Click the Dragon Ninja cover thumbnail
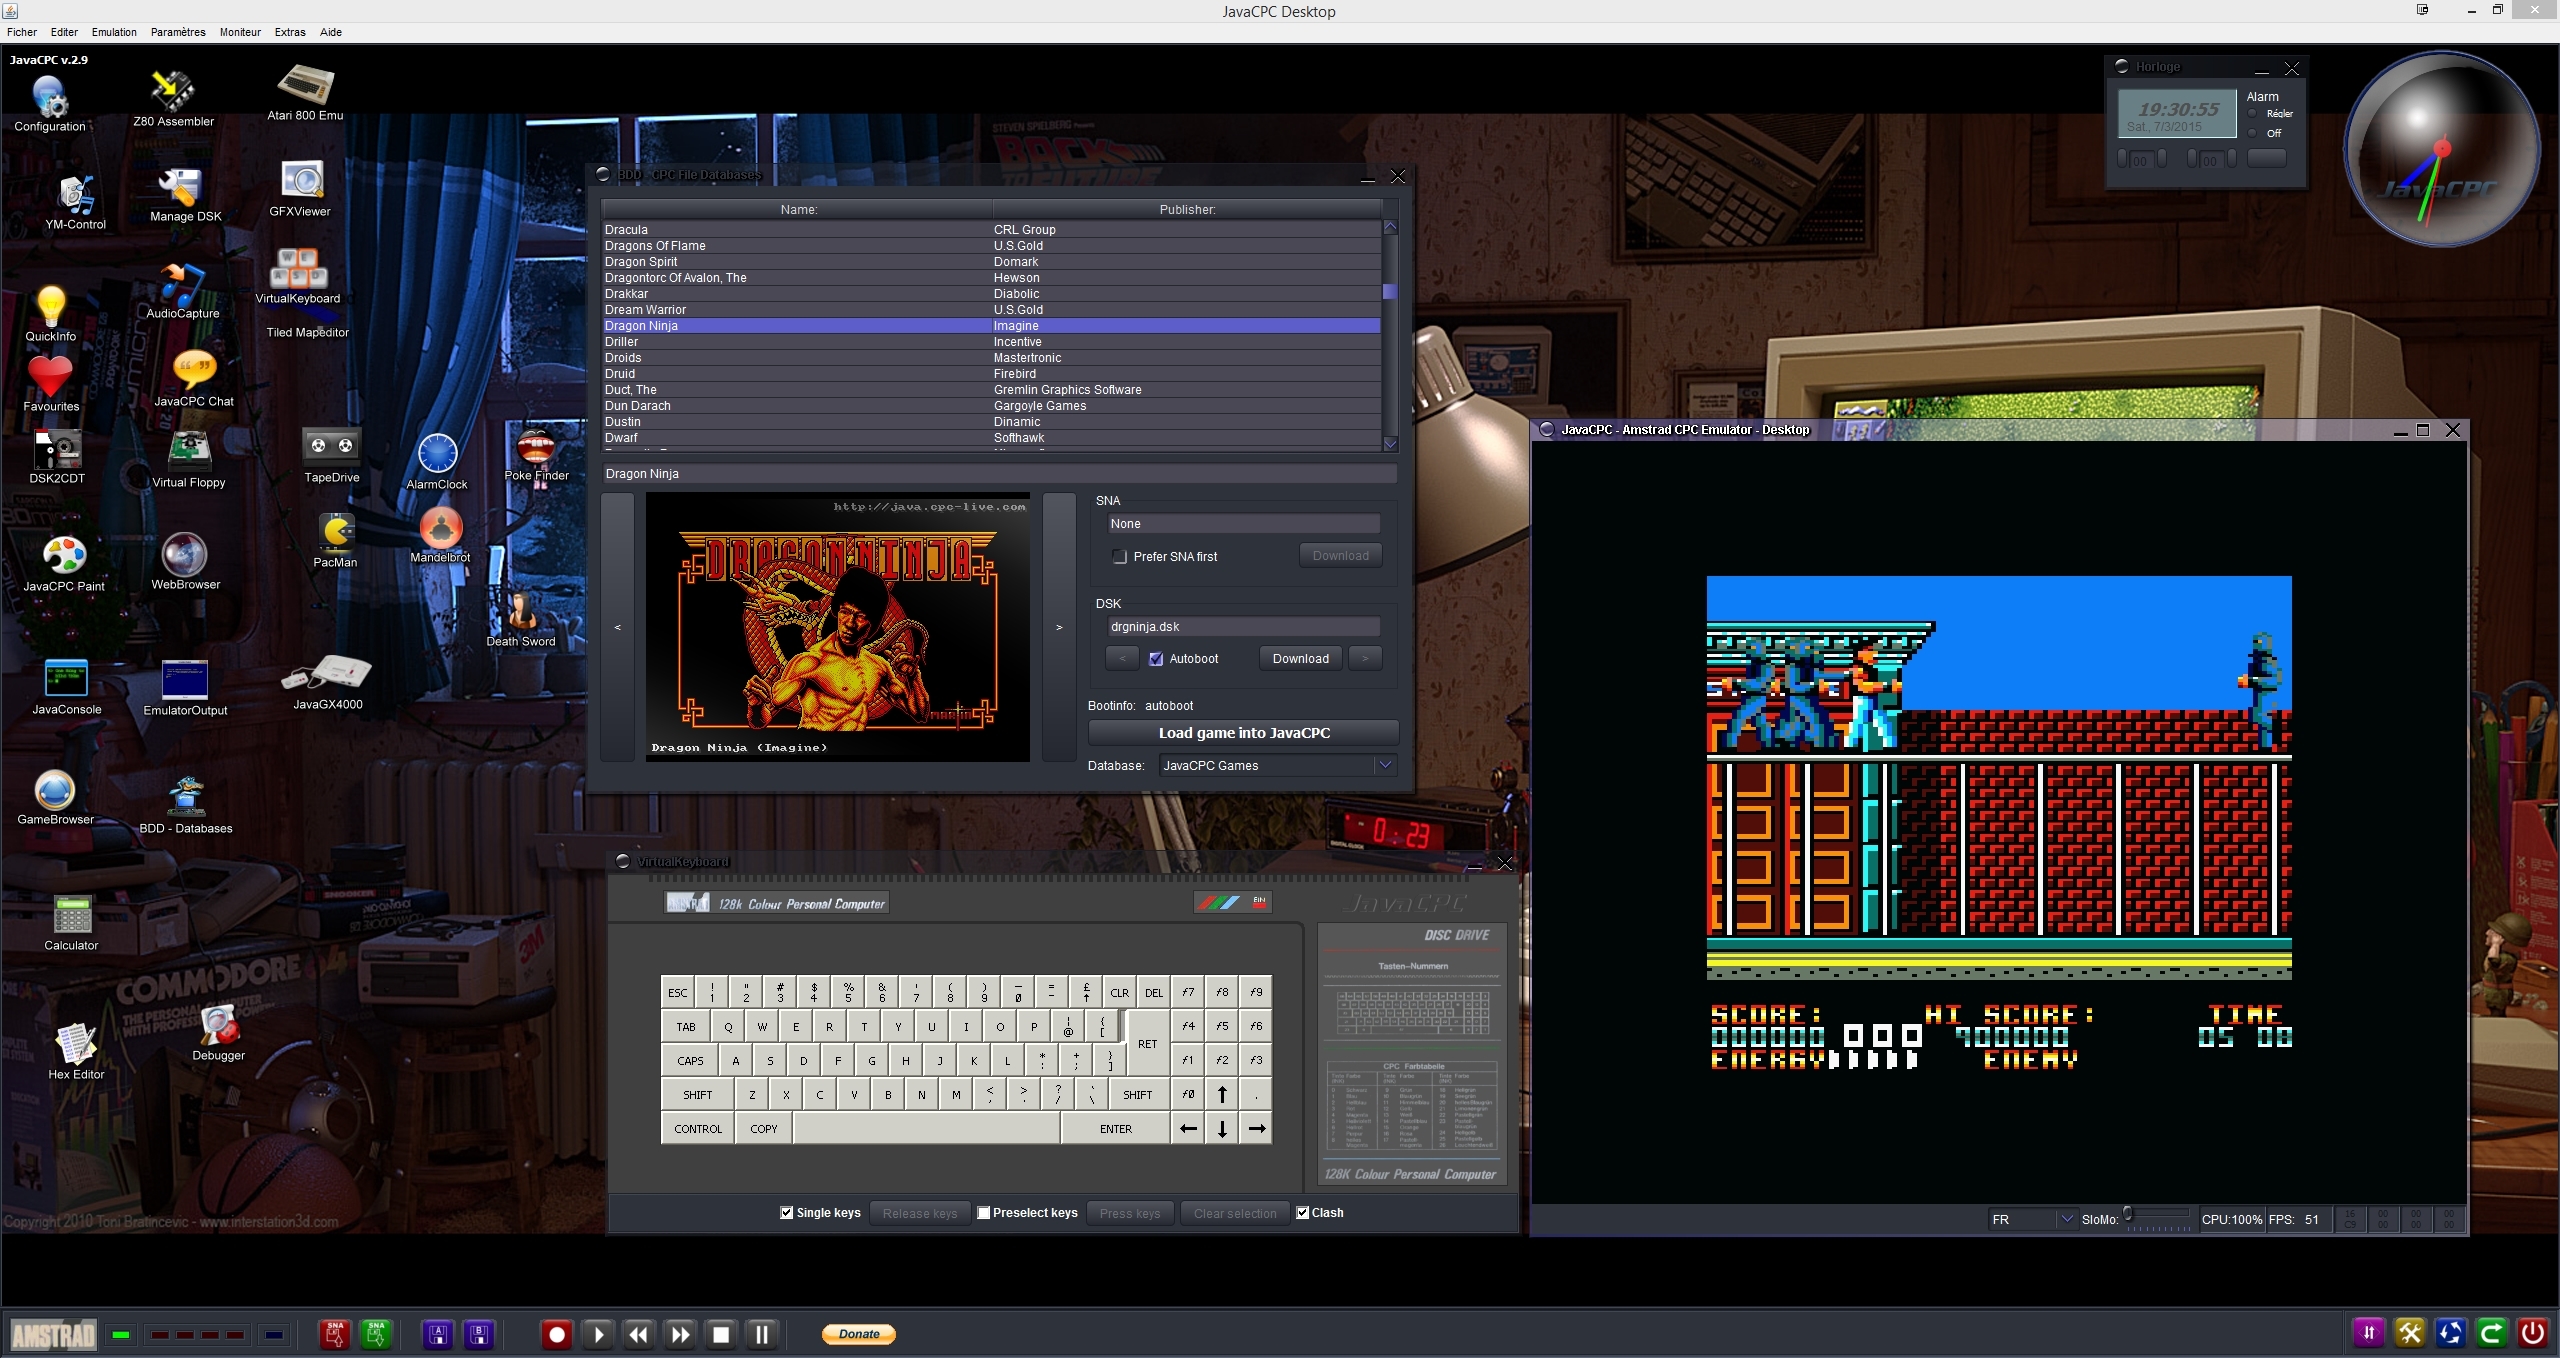Screen dimensions: 2560x1358 coord(838,627)
